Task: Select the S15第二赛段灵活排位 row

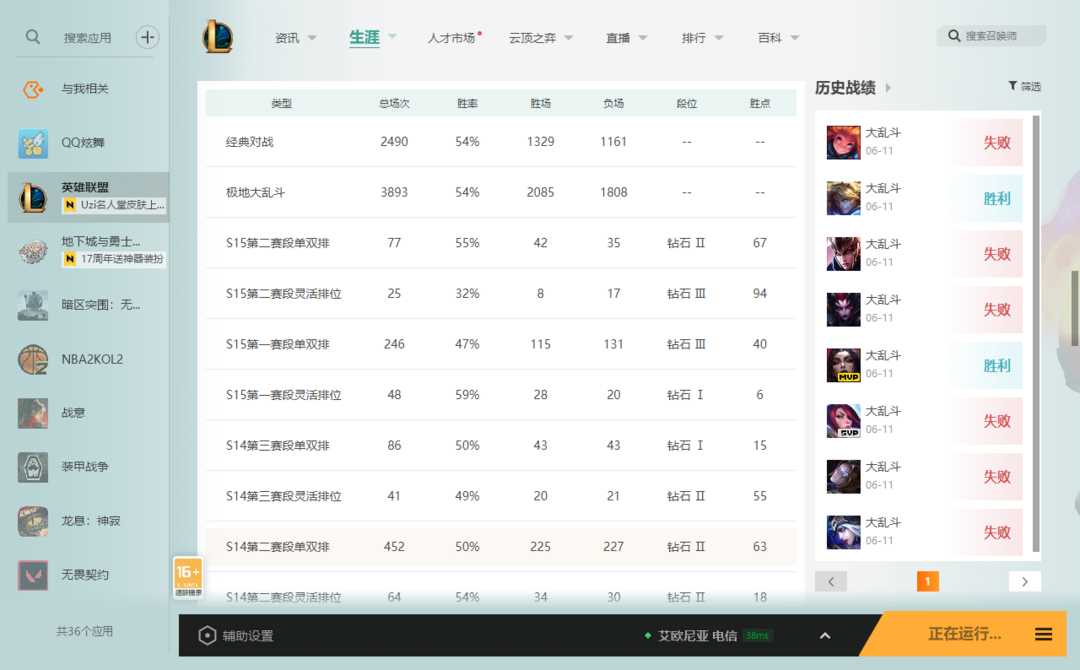Action: pyautogui.click(x=501, y=293)
